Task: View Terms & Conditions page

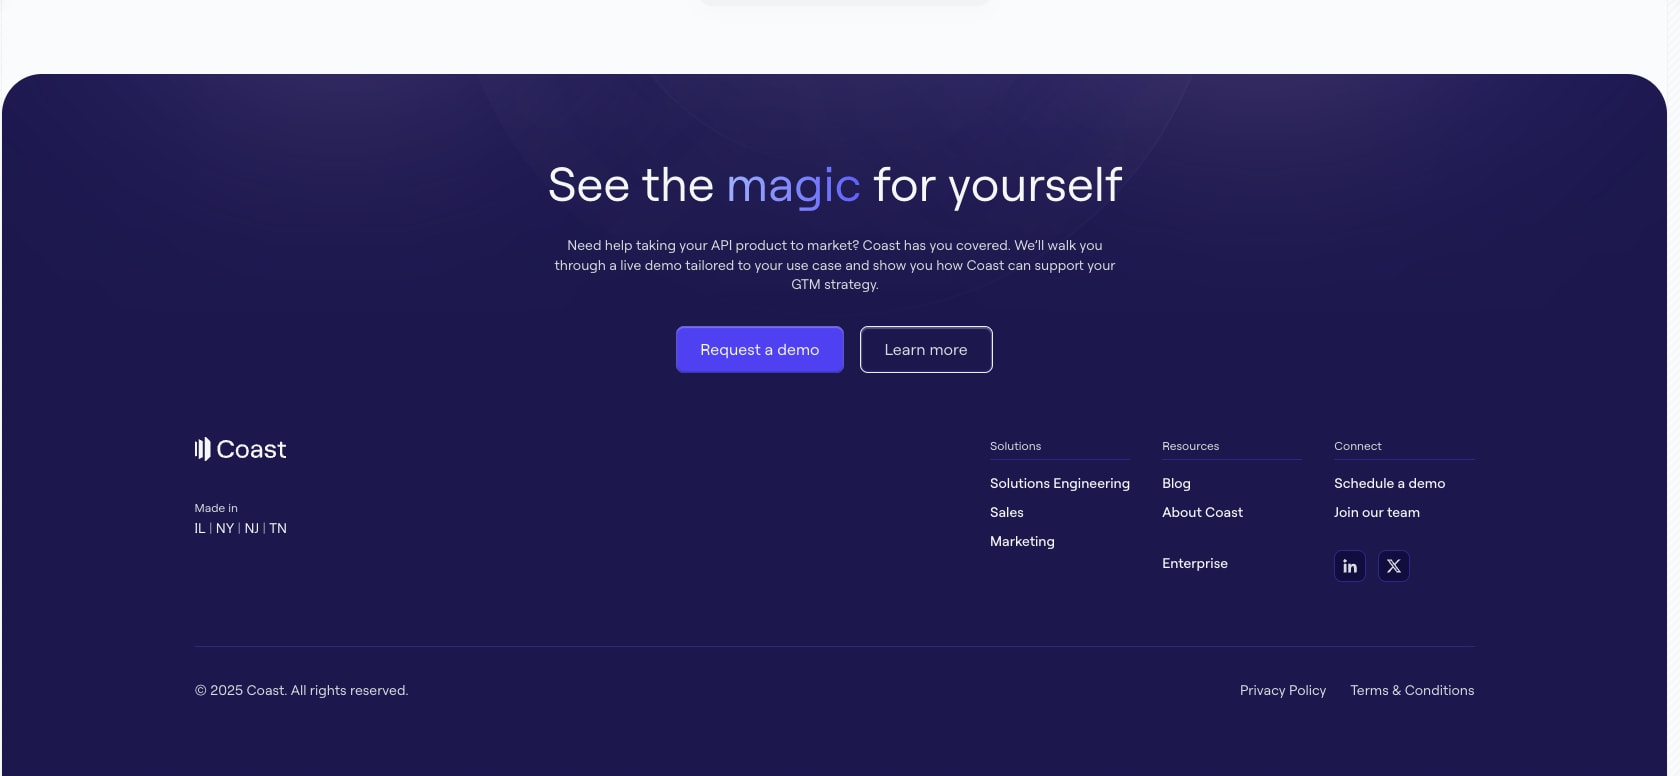Action: click(x=1411, y=690)
